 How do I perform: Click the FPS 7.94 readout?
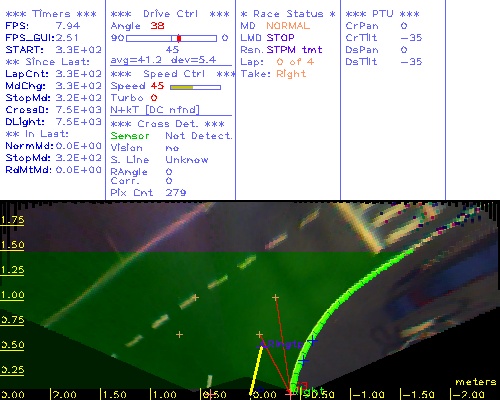point(68,26)
